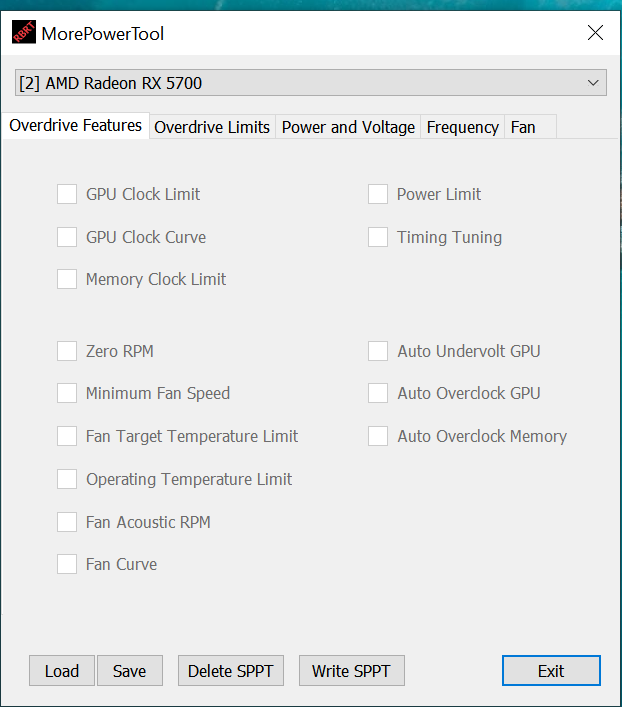Tick the Fan Curve checkbox
622x707 pixels.
(x=67, y=564)
